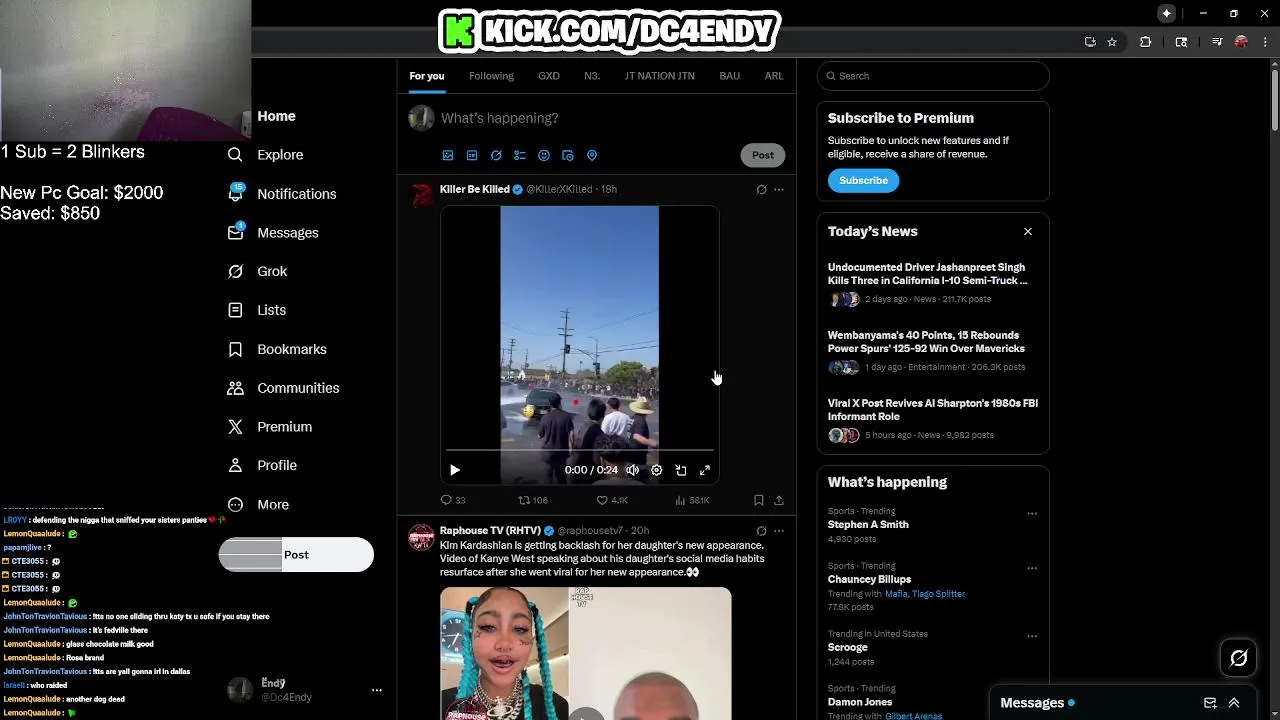
Task: Open Chrome media controls icon
Action: pyautogui.click(x=1217, y=42)
